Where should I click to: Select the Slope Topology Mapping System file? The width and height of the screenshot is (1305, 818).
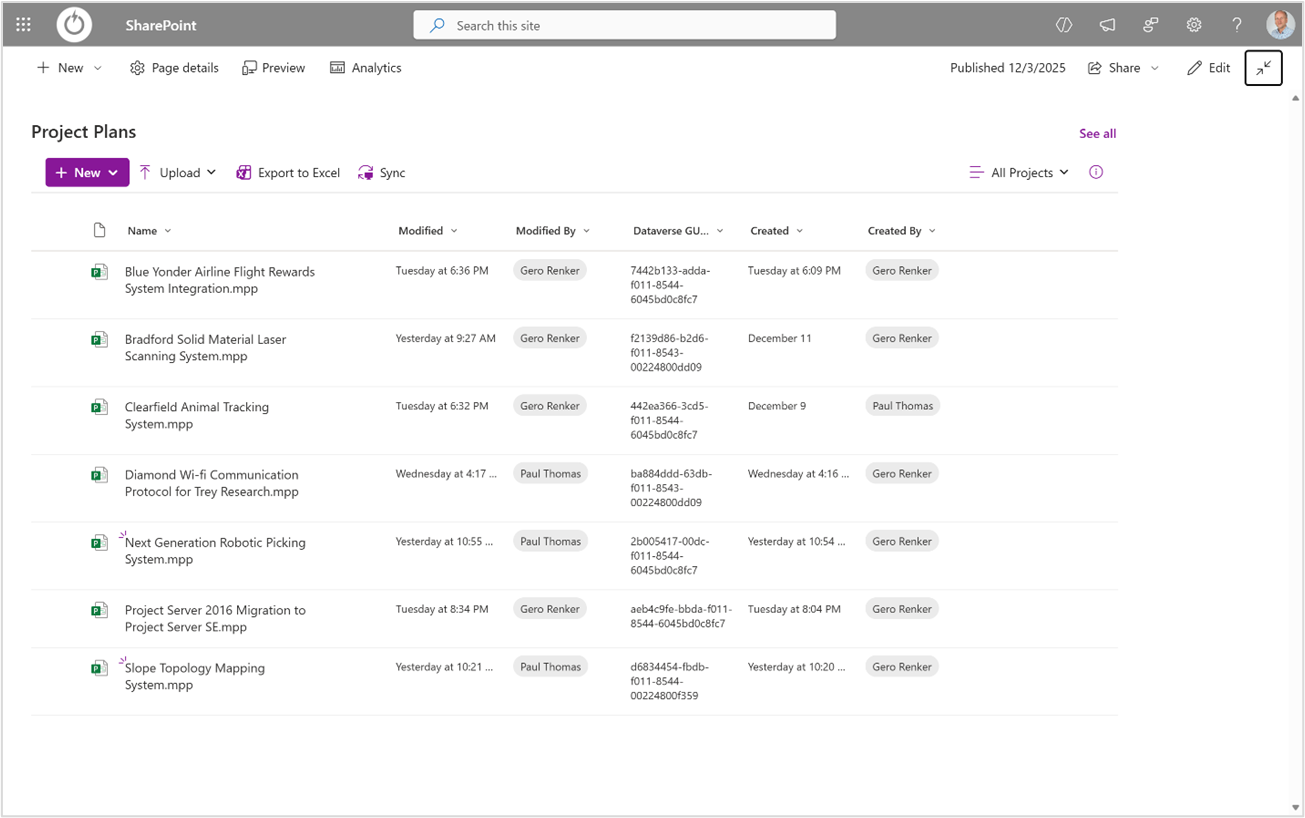[x=193, y=676]
